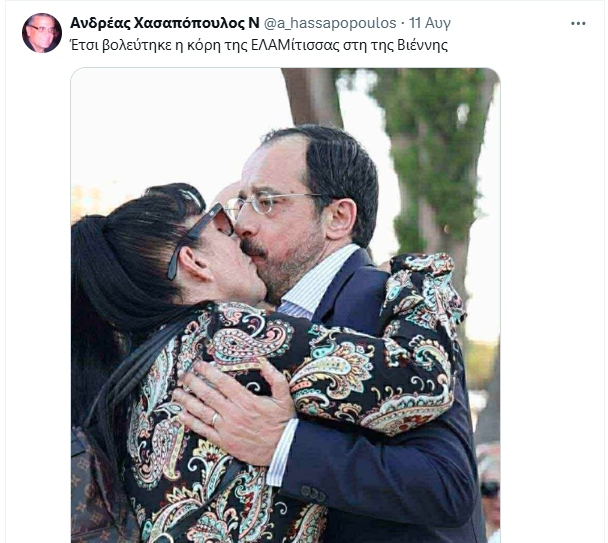The width and height of the screenshot is (608, 543).
Task: Click the surname Χασαπόπουλος in the header
Action: 189,23
